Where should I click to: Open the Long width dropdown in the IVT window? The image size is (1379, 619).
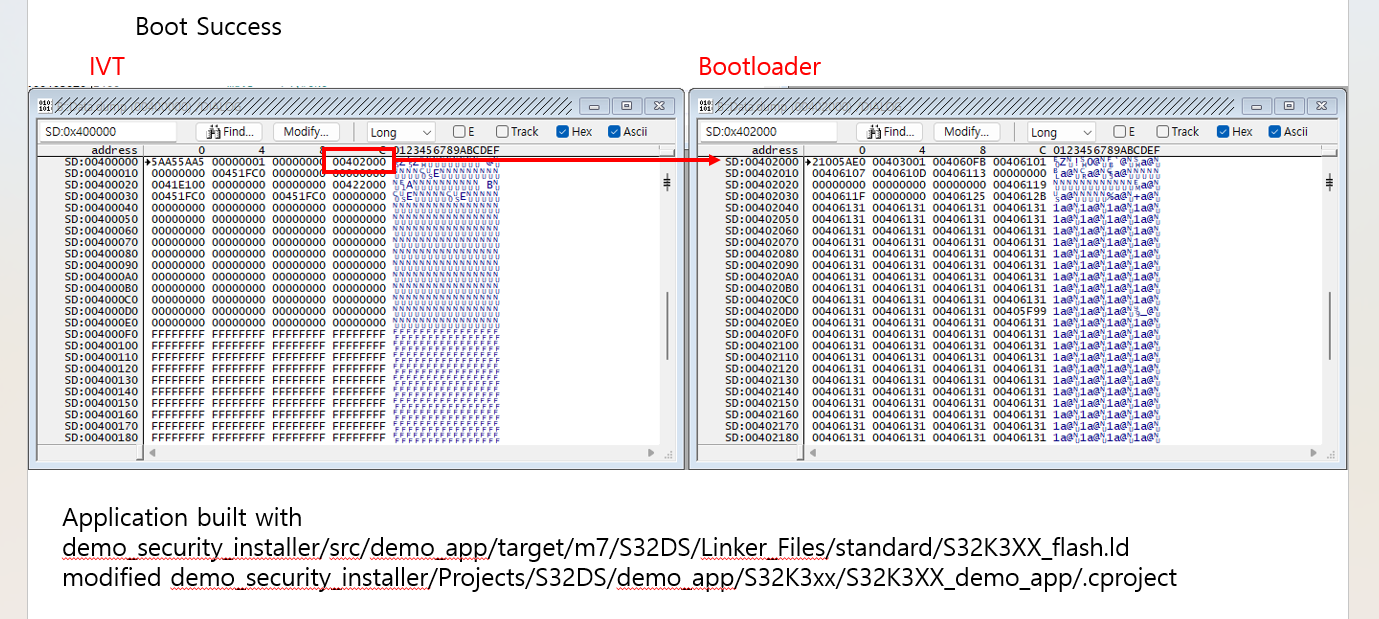pyautogui.click(x=401, y=132)
